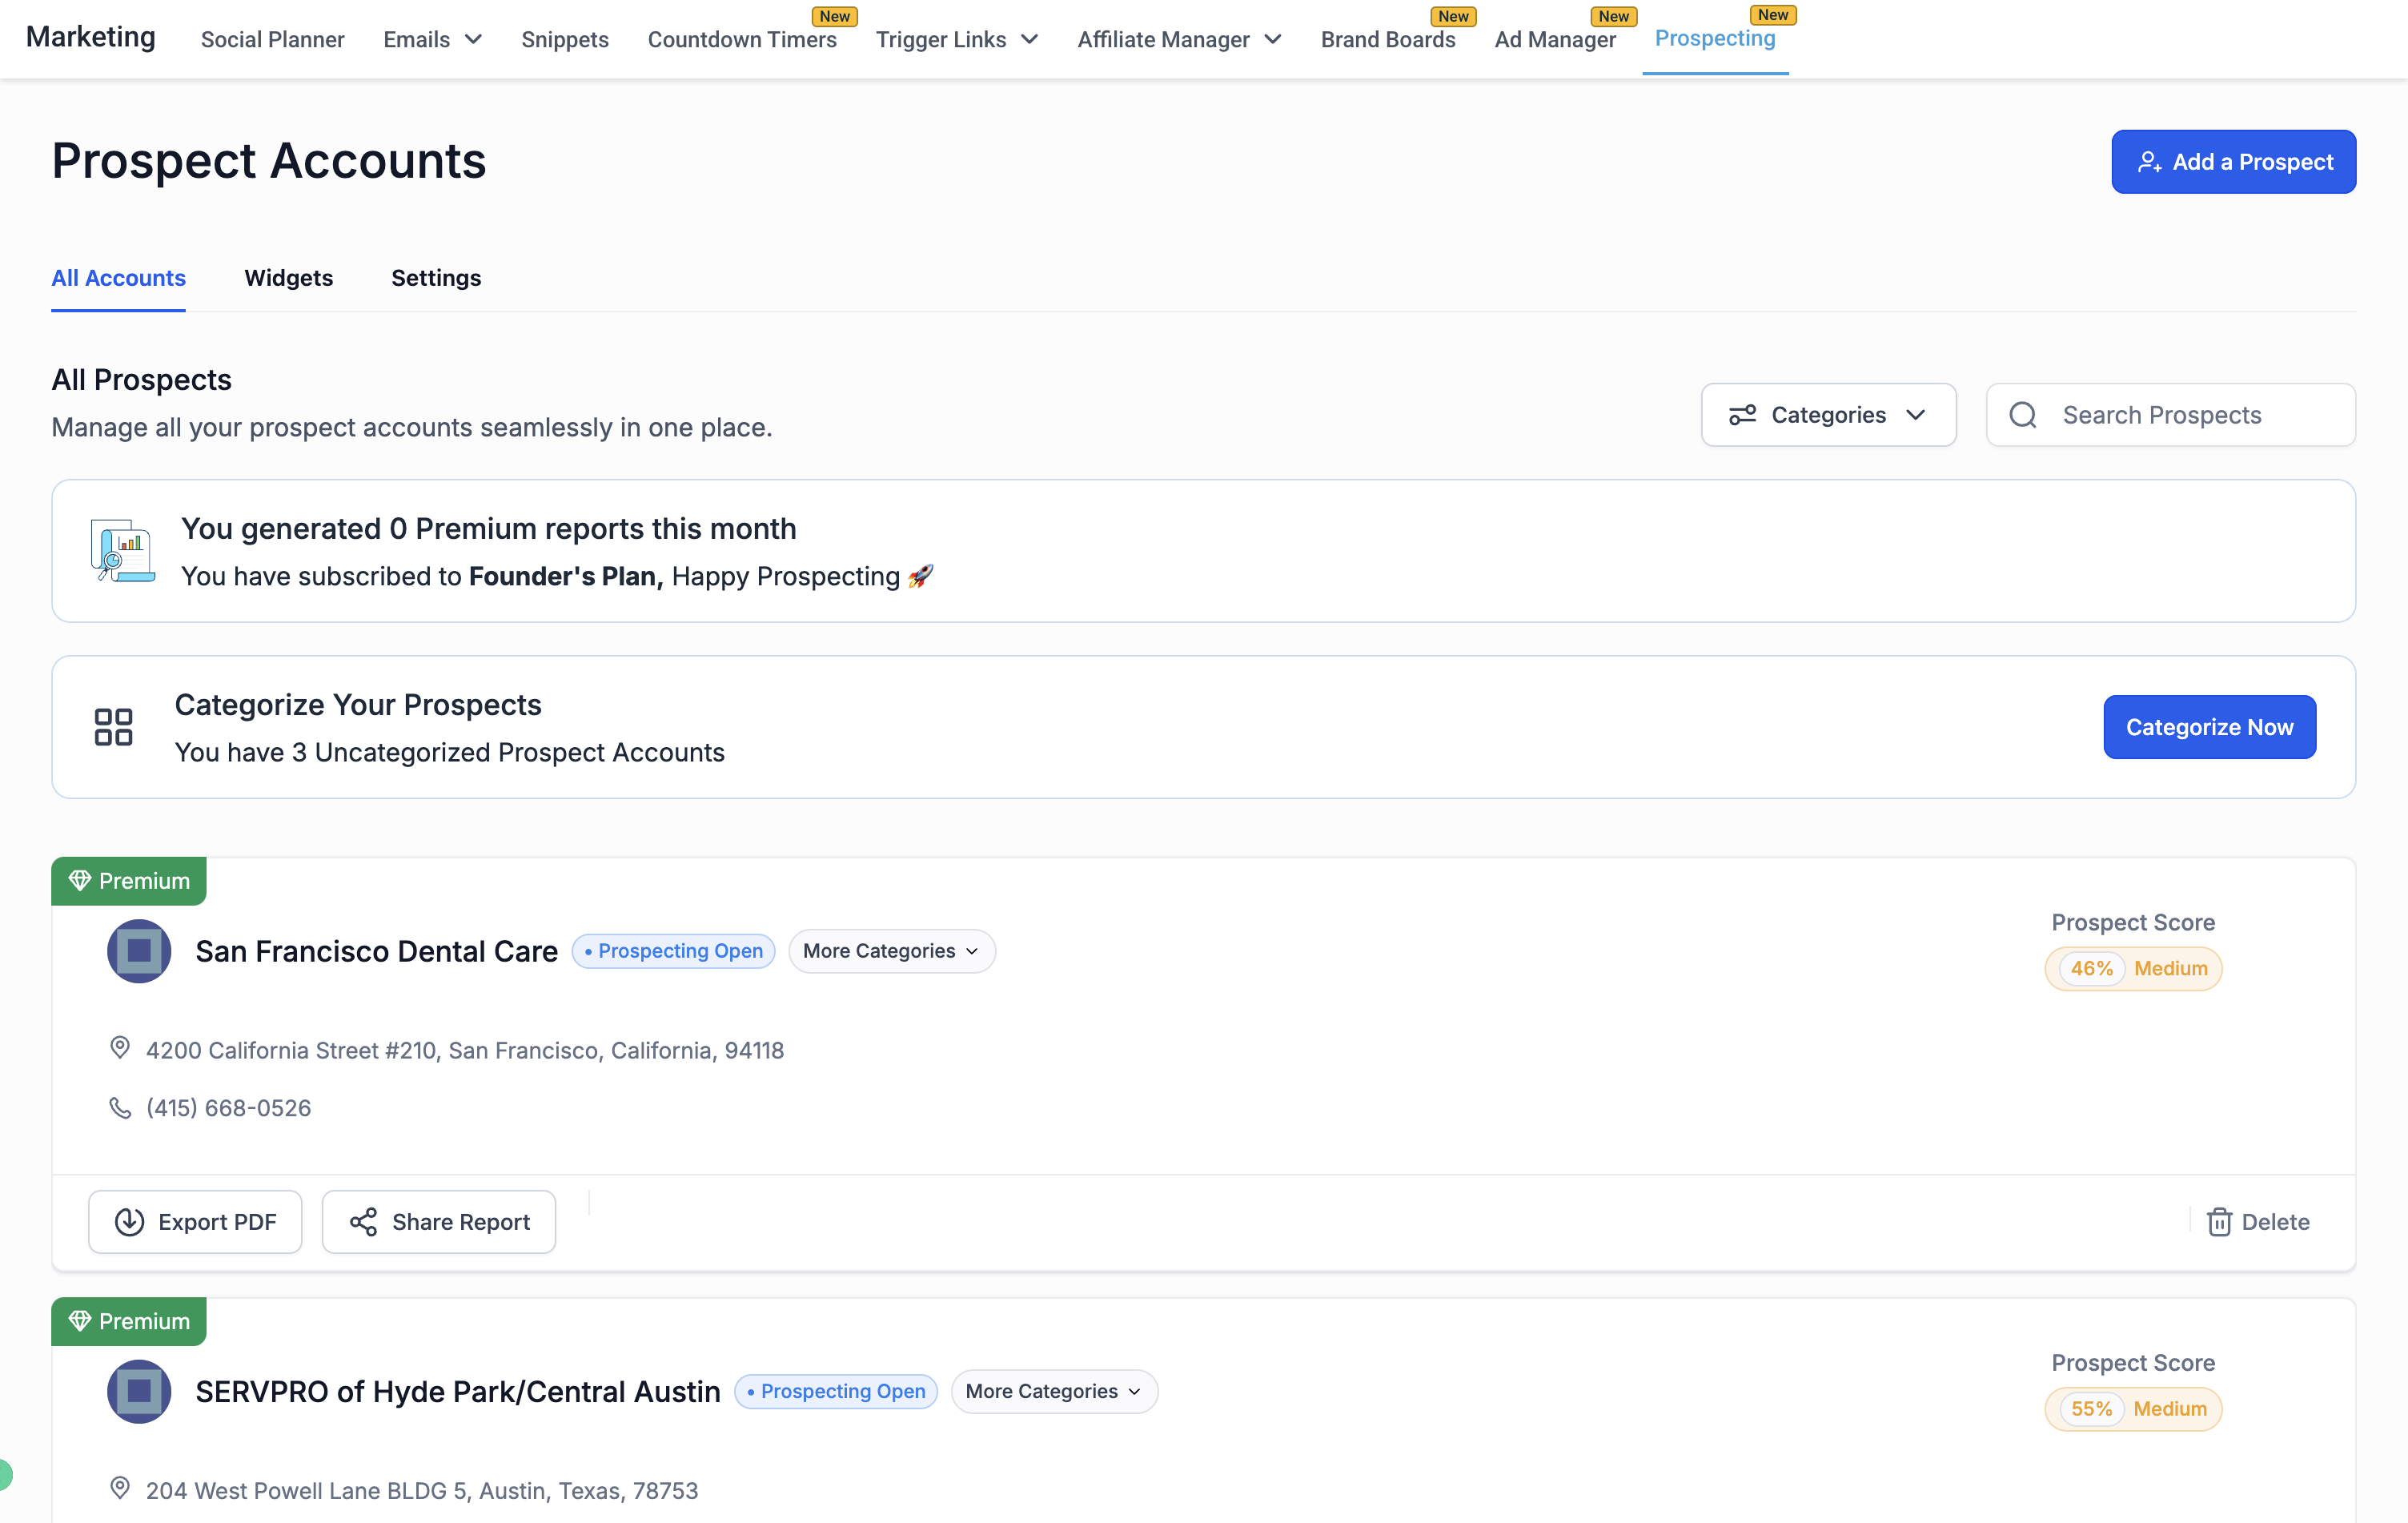Click the SERVPRO account avatar icon
2408x1523 pixels.
[139, 1390]
